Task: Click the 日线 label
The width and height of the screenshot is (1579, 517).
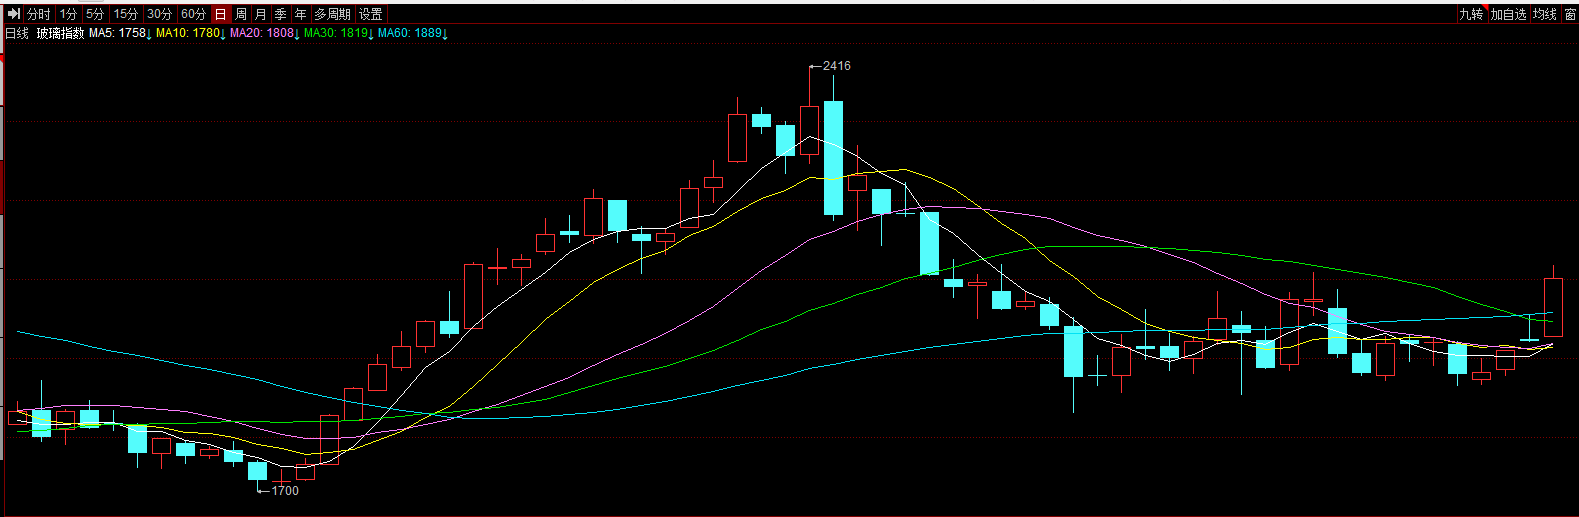Action: click(x=17, y=33)
